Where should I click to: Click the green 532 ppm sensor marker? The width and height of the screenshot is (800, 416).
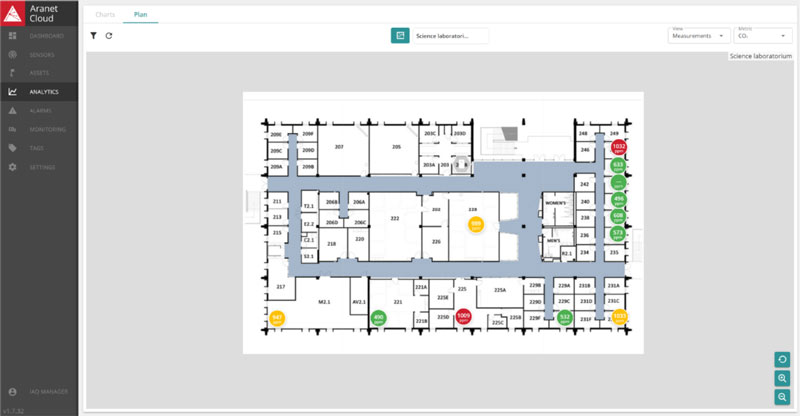click(565, 317)
